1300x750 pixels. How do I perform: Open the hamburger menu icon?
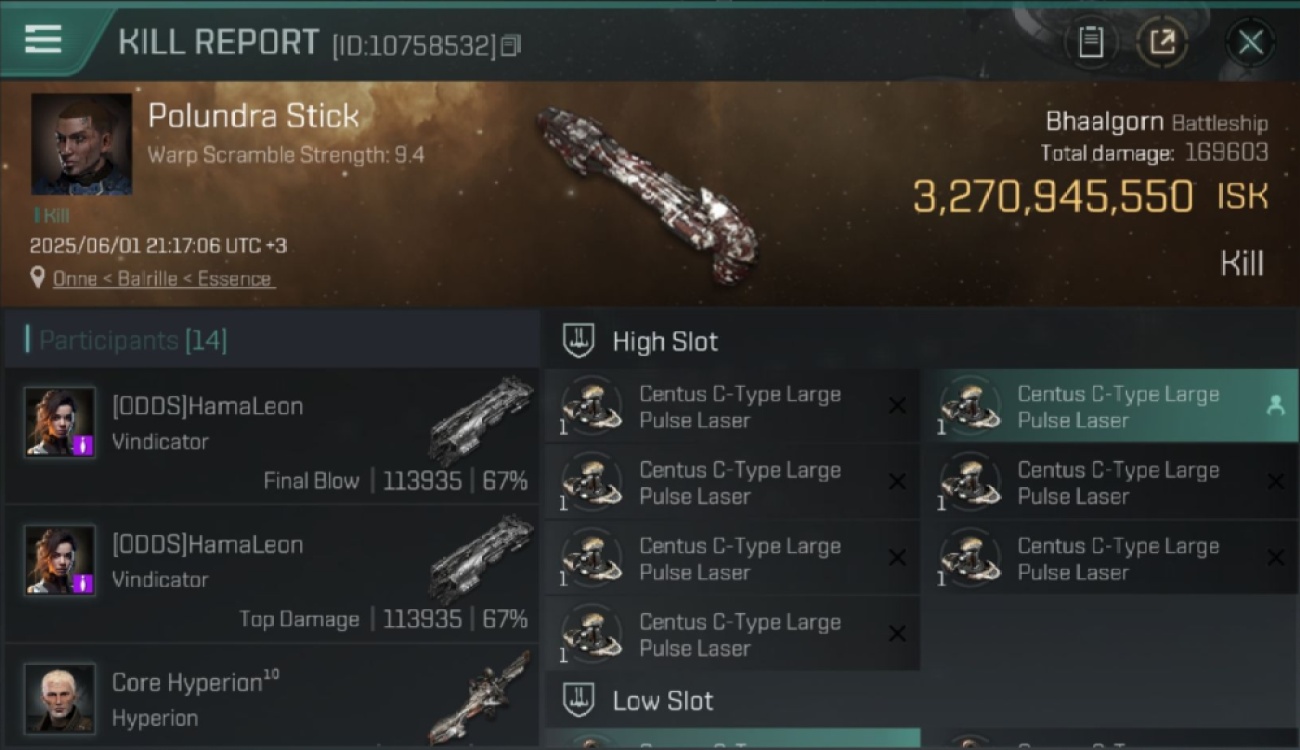(43, 40)
